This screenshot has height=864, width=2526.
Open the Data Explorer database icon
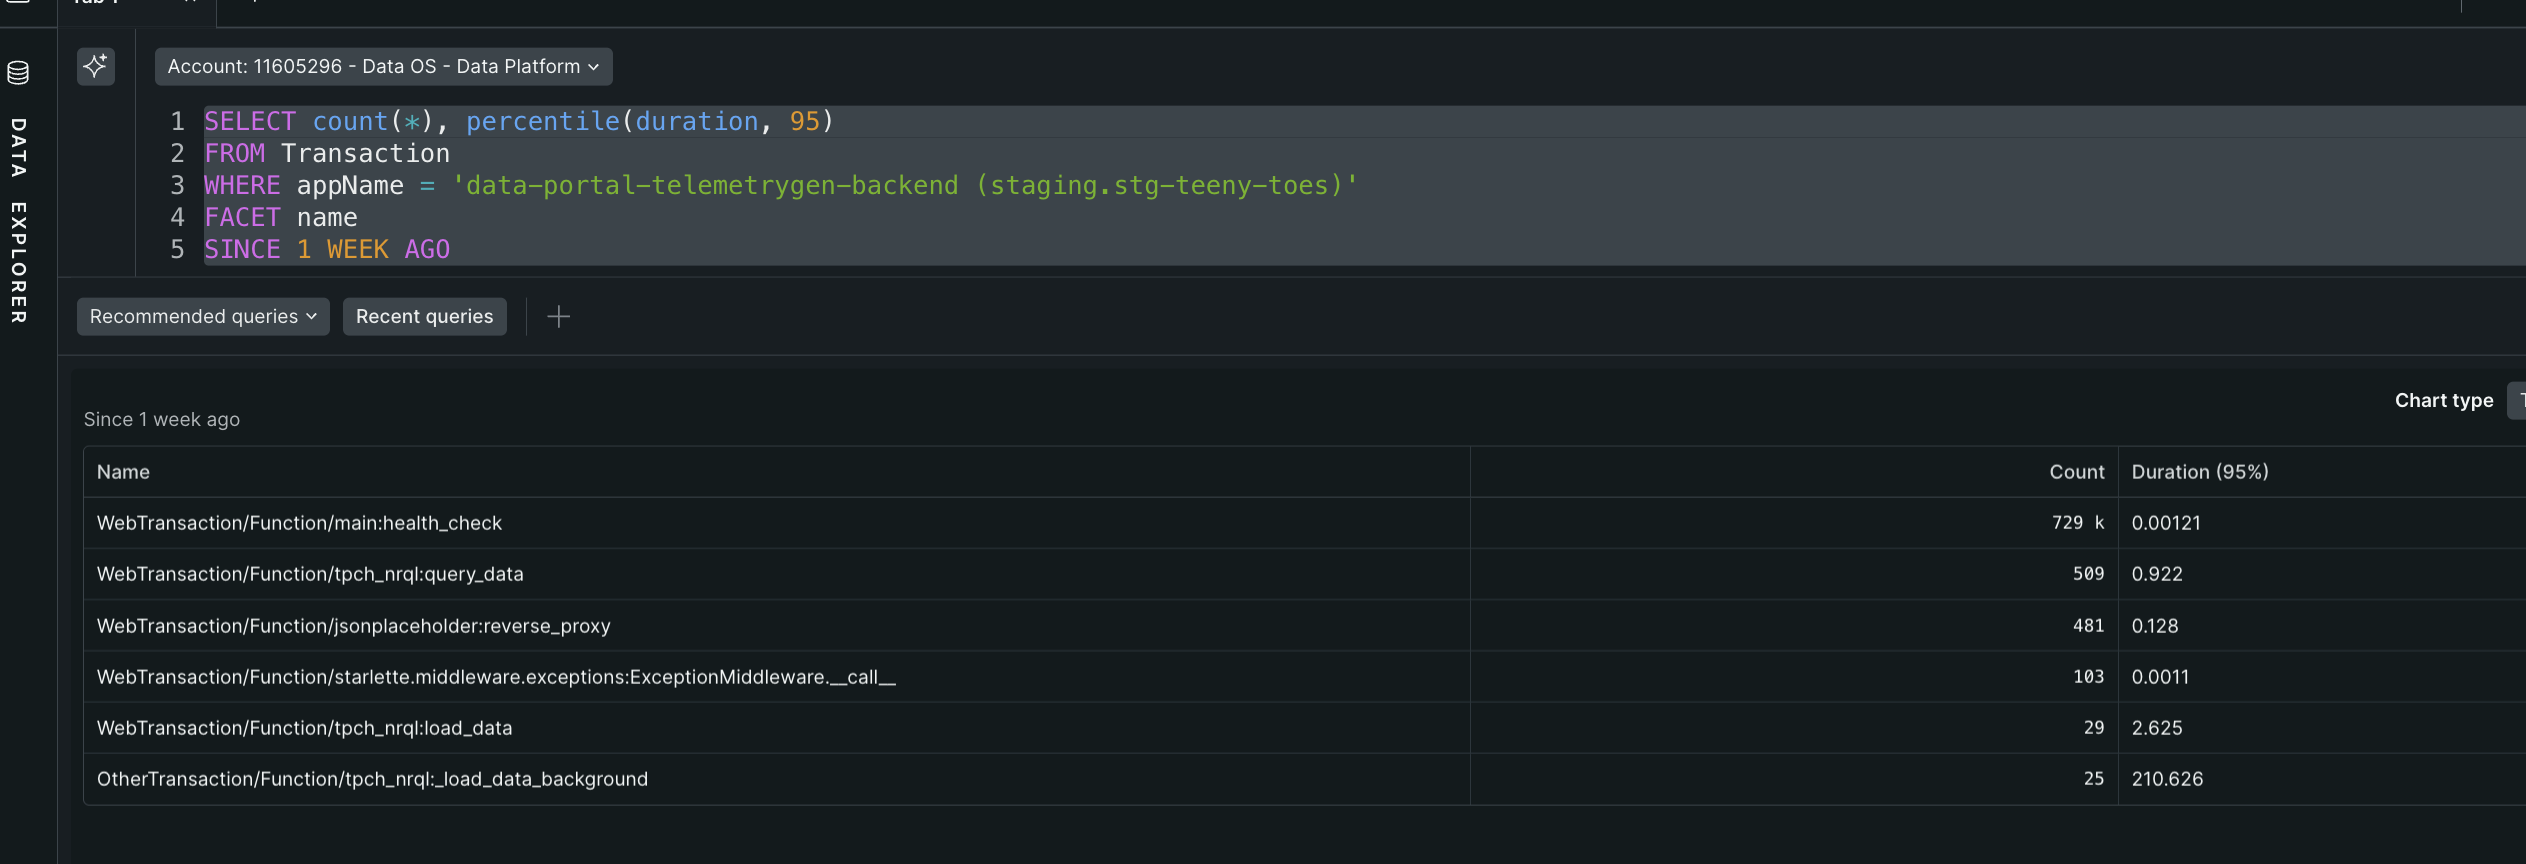coord(18,73)
